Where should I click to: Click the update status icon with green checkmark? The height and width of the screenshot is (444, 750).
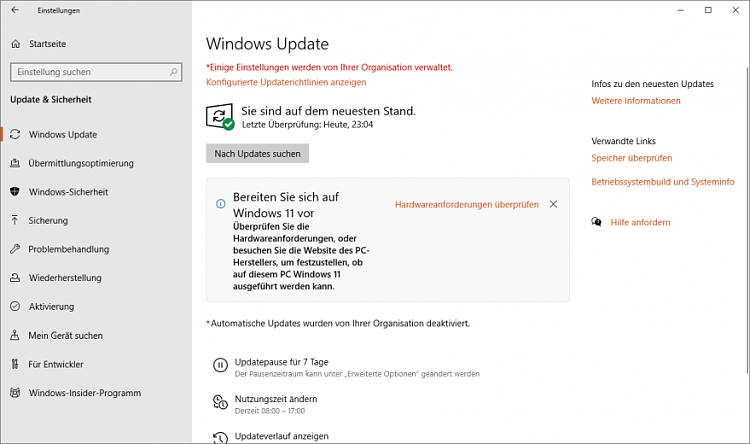pyautogui.click(x=220, y=117)
